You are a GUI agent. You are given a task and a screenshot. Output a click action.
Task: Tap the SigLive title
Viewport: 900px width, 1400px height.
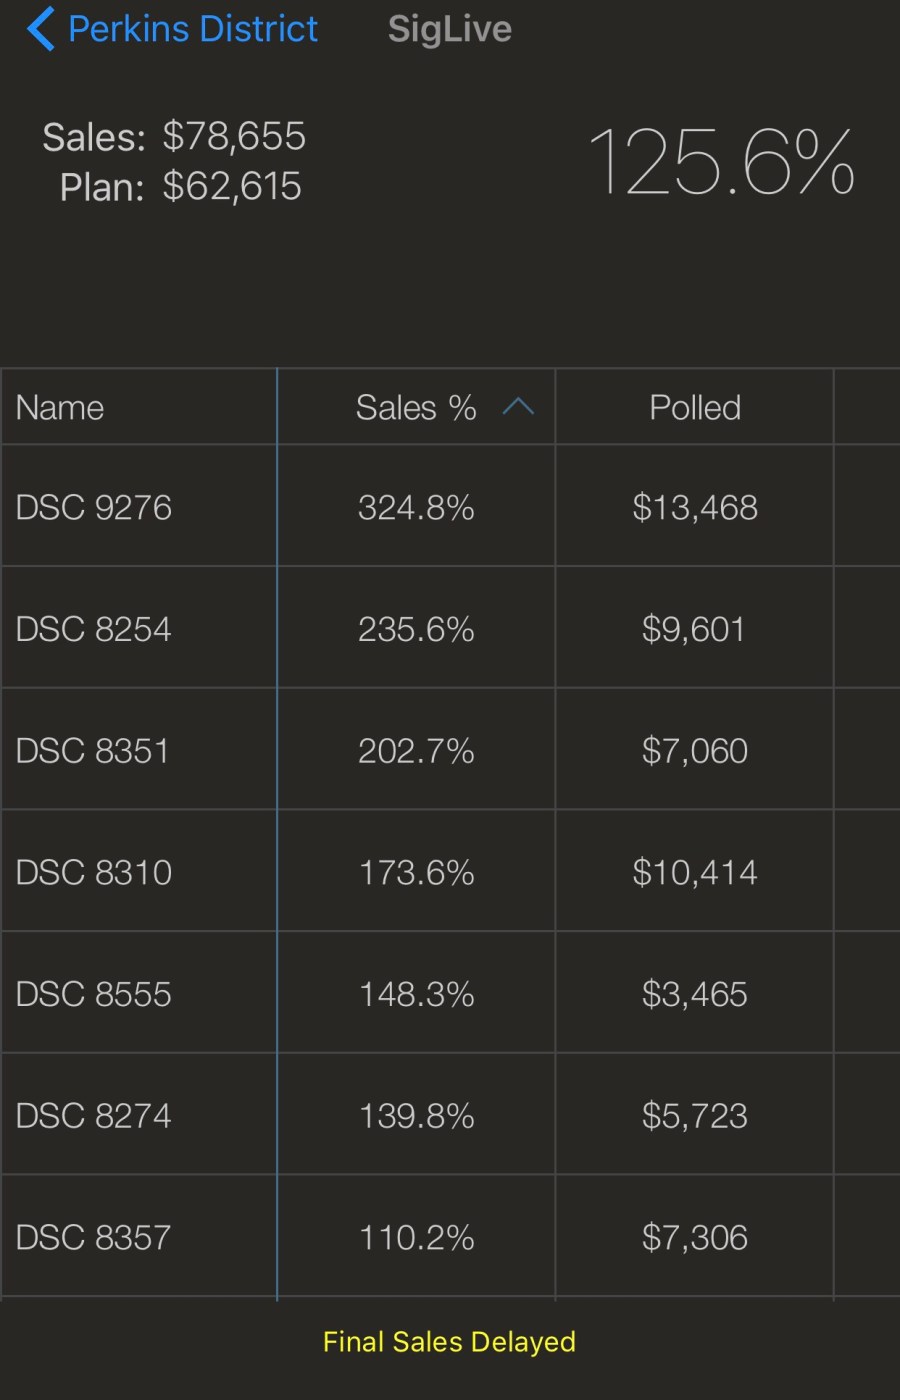449,29
